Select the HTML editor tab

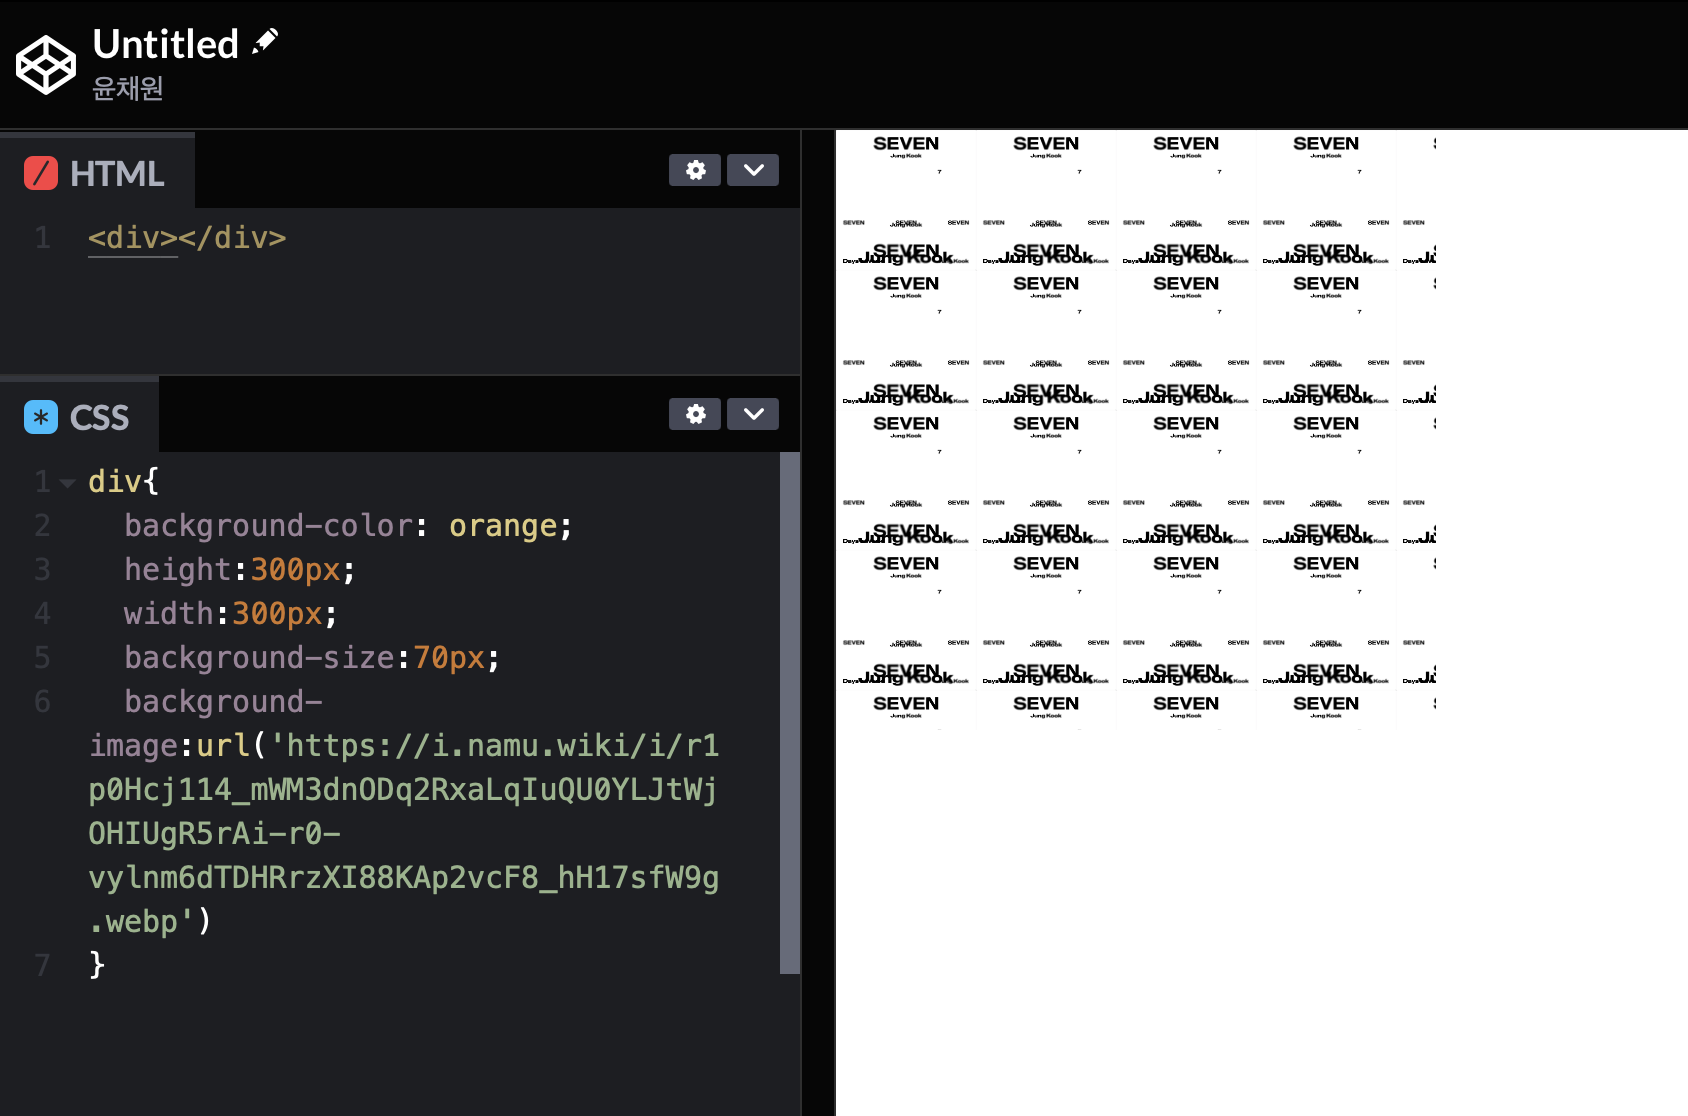click(x=97, y=172)
